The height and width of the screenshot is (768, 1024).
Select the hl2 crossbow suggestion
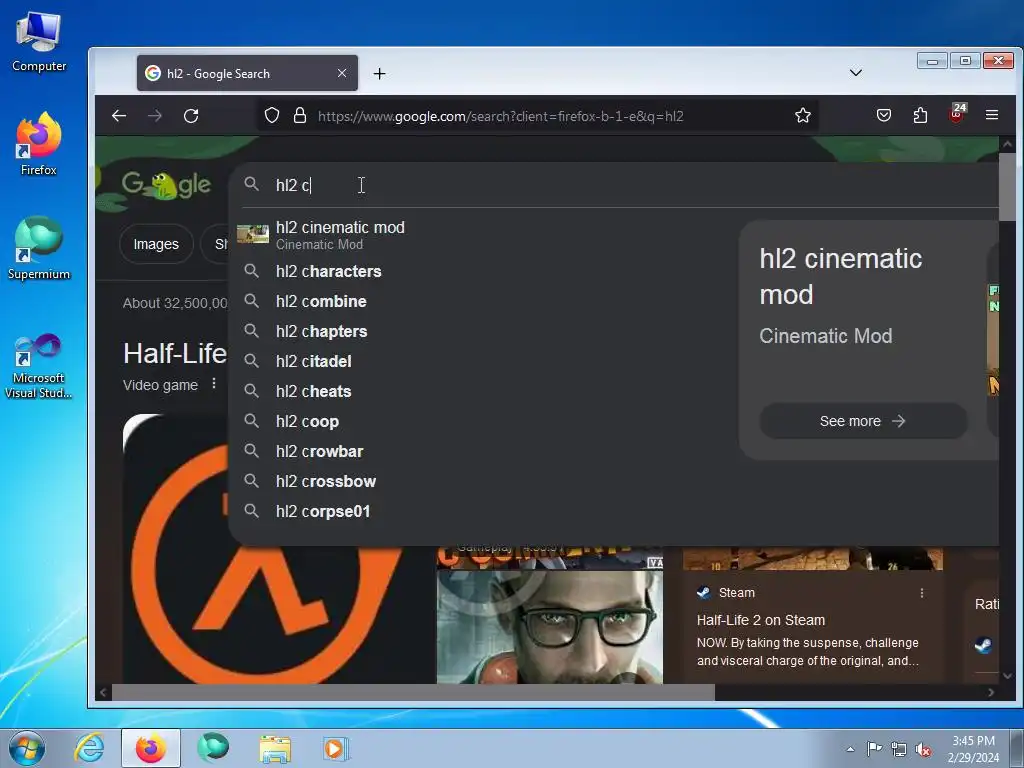click(483, 481)
